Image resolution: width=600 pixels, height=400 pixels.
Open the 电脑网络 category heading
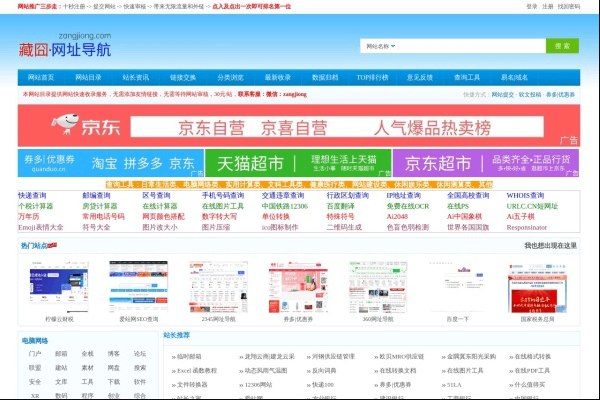(35, 341)
